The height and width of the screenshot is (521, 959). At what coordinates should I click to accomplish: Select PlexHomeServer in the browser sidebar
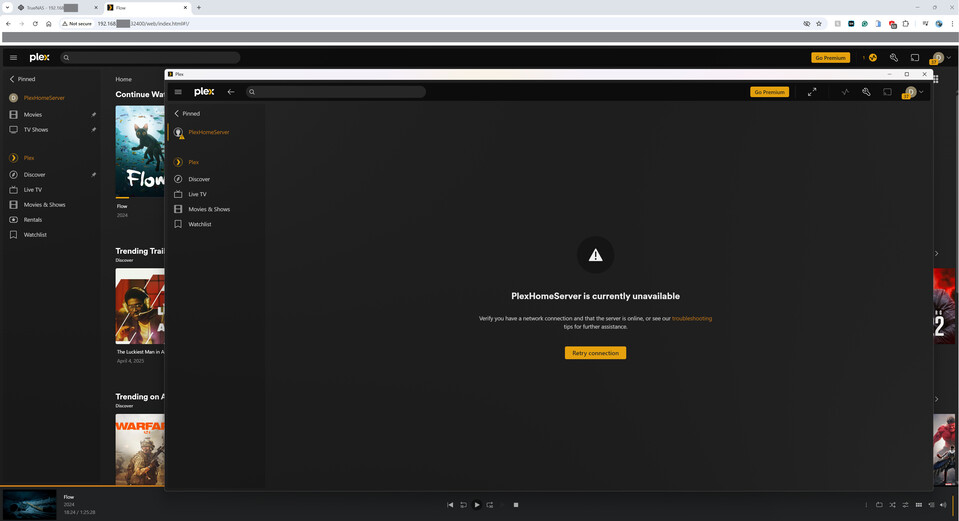44,98
